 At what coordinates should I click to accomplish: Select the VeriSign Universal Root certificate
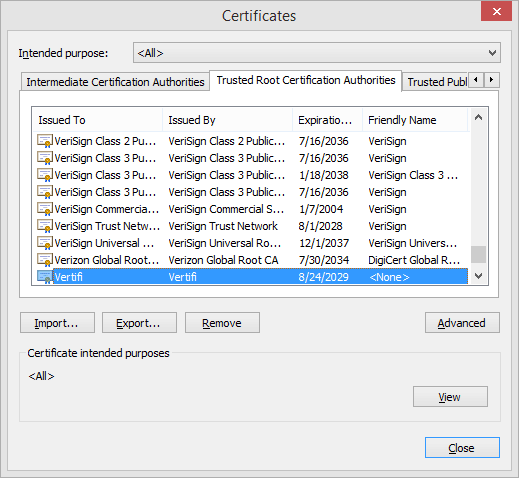pyautogui.click(x=252, y=243)
